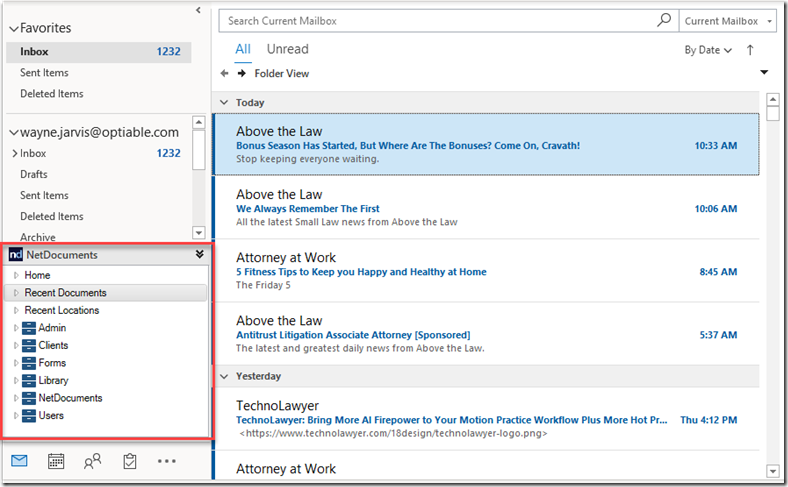Click the Clients cabinet icon
Viewport: 788px width, 487px height.
pos(29,345)
